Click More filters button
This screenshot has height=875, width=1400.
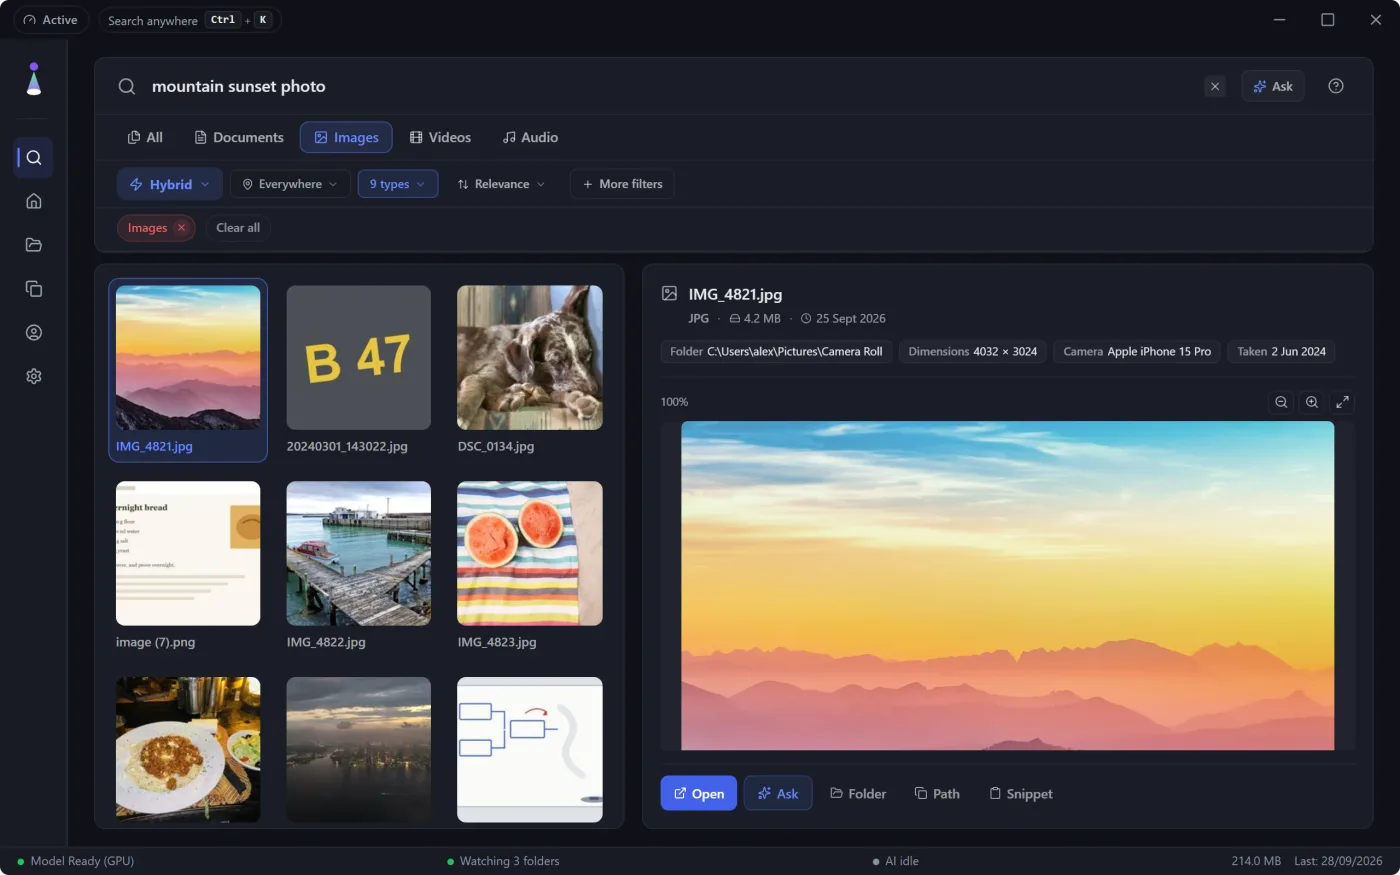point(622,184)
